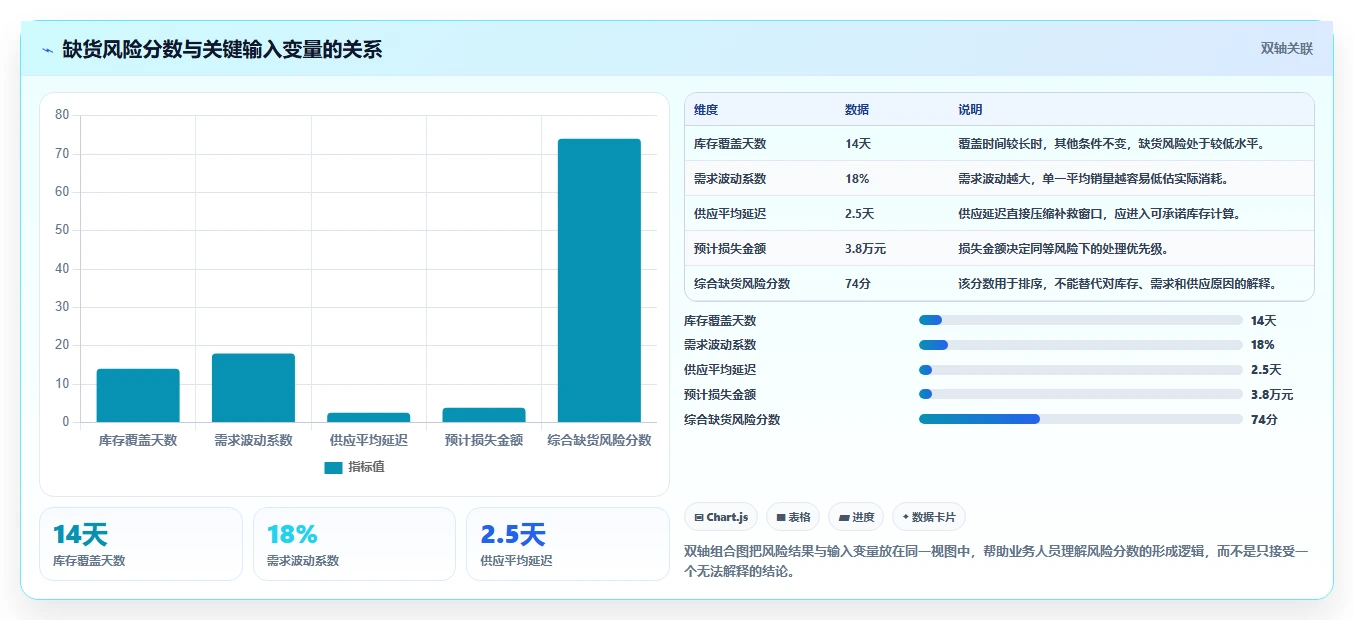Click the description starting 该分数用于排序

point(1118,283)
